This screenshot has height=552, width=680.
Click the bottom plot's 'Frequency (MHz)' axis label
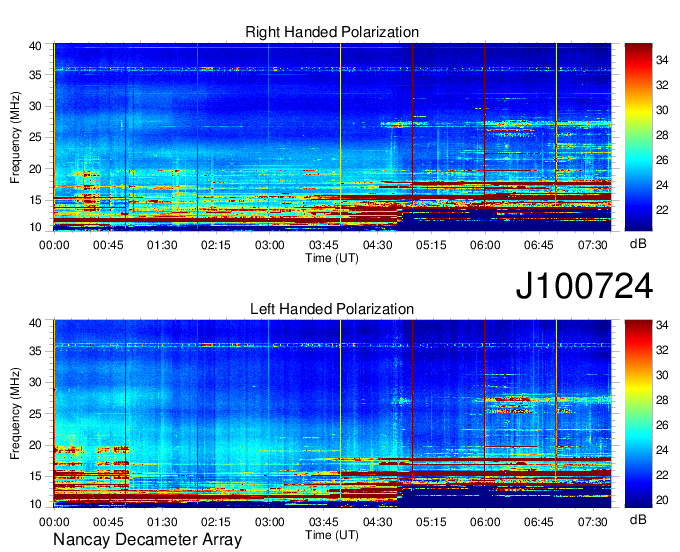[x=15, y=414]
